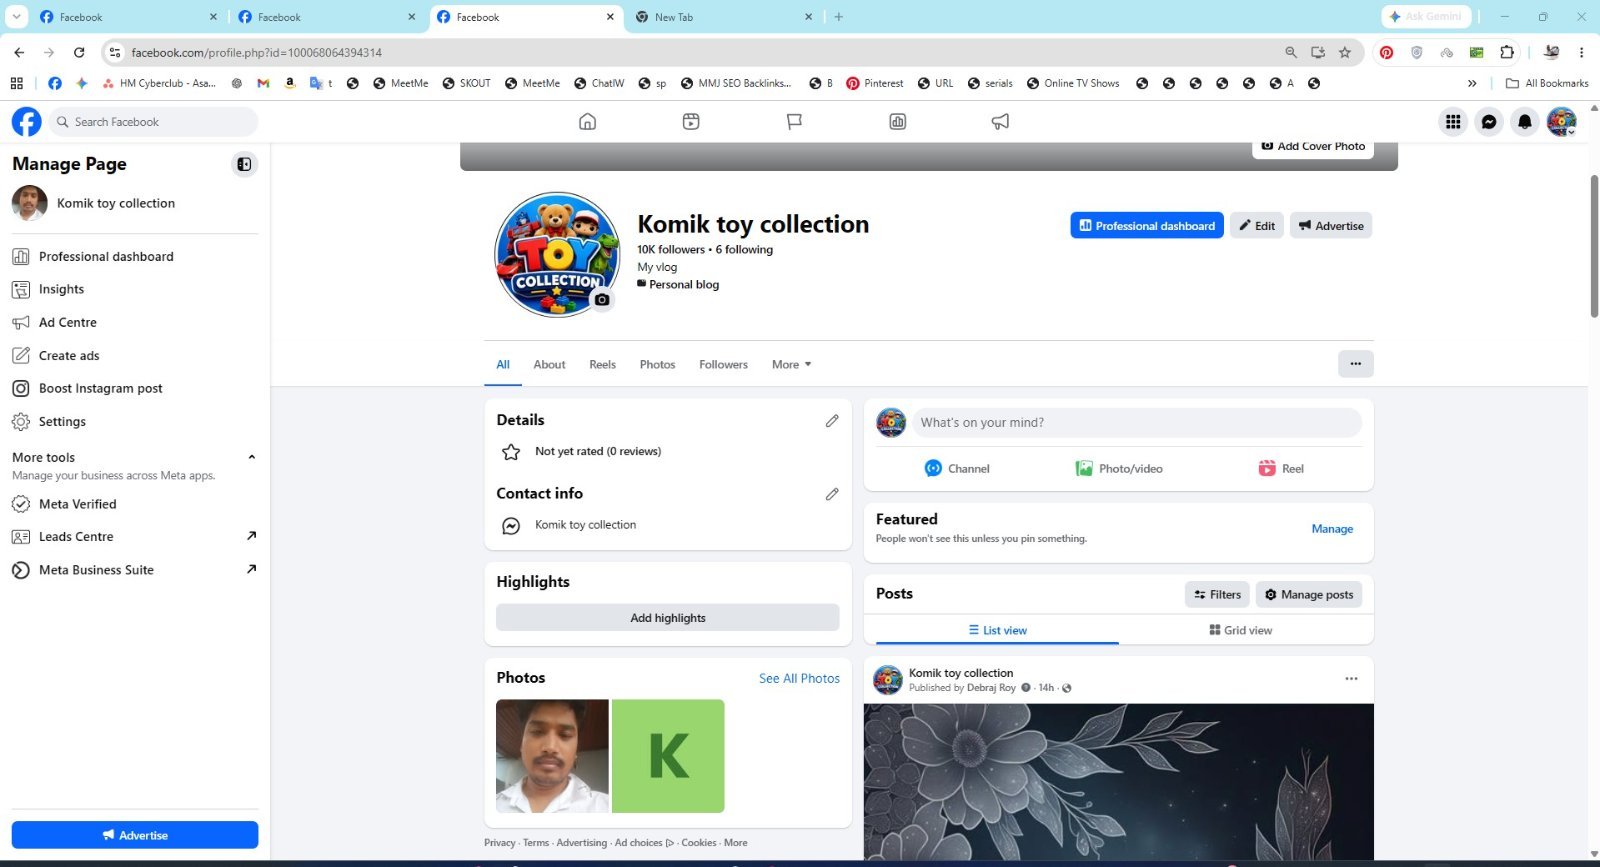Open Chrome three-dot menu

point(1581,52)
